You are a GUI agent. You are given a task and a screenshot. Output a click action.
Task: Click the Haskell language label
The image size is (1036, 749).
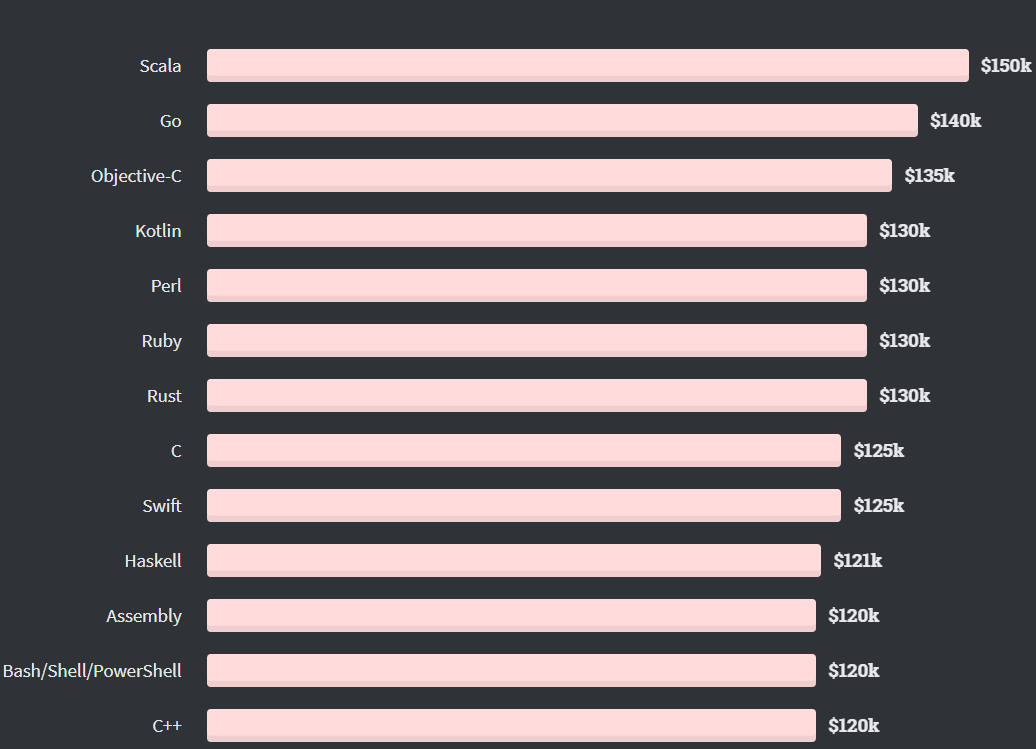(x=153, y=561)
